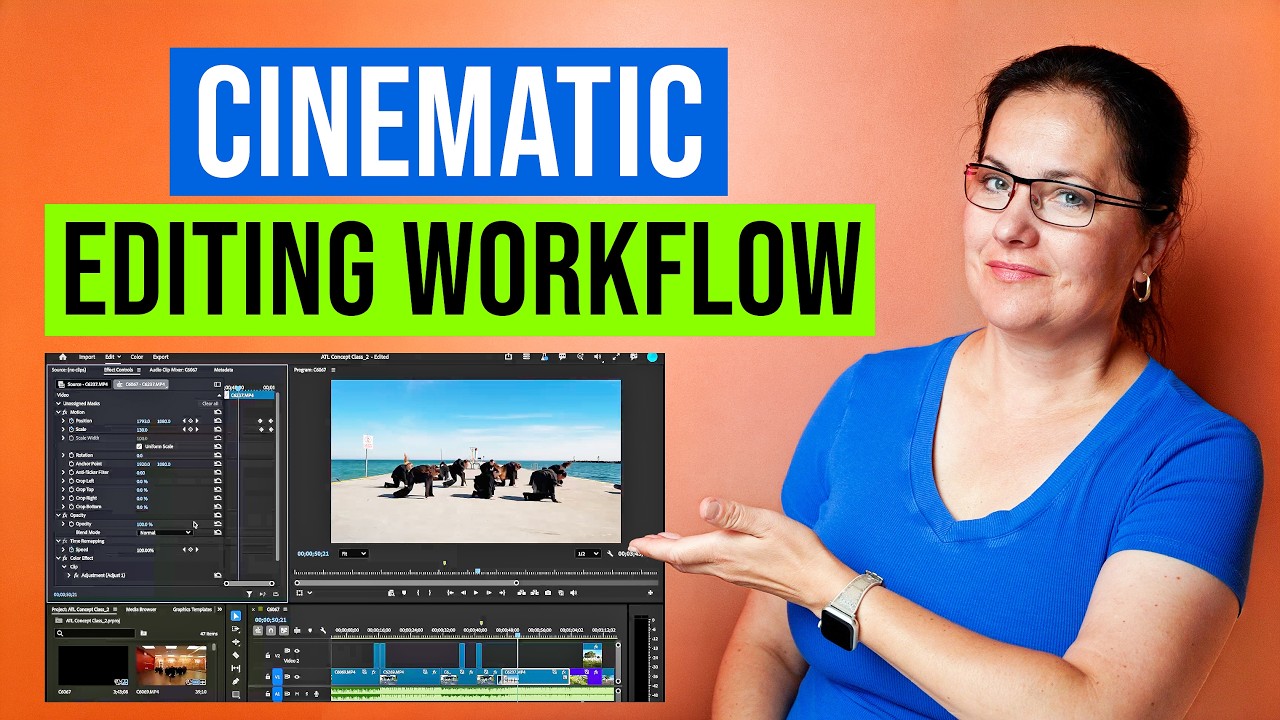Select the Pen tool
The height and width of the screenshot is (720, 1280).
point(236,681)
